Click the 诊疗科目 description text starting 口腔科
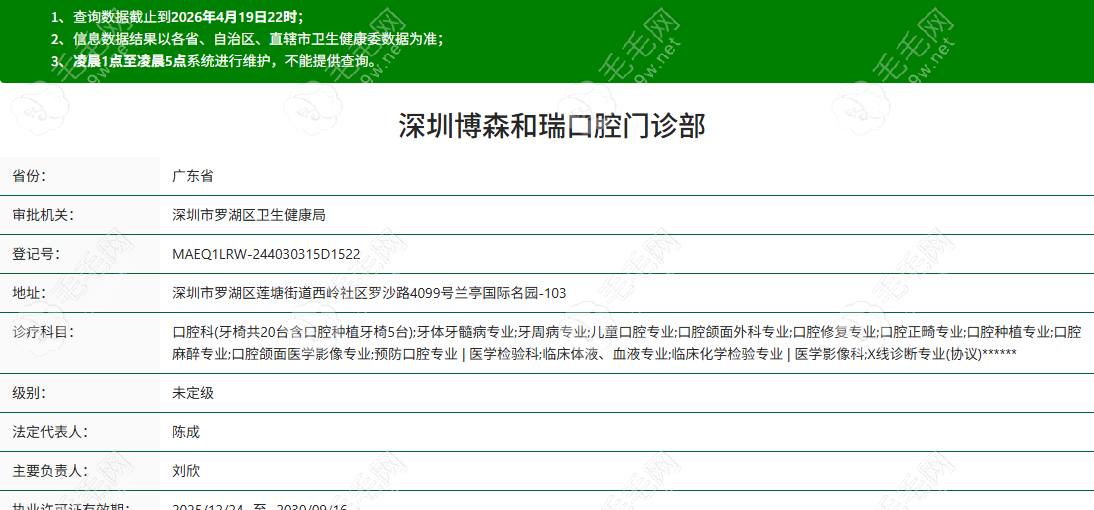This screenshot has width=1094, height=510. click(627, 343)
